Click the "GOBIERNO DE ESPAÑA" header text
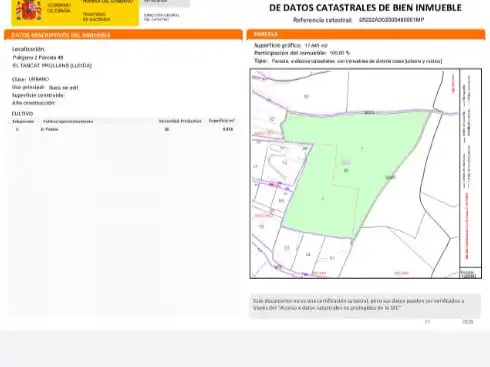Screen dimensions: 490x367 [x=59, y=8]
